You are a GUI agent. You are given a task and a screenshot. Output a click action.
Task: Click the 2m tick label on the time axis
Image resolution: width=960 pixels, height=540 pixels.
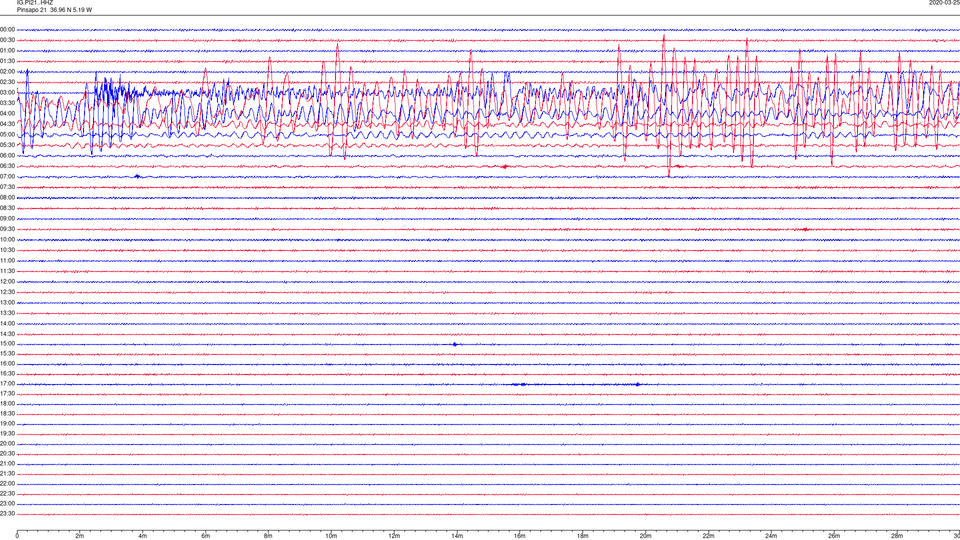(x=80, y=536)
